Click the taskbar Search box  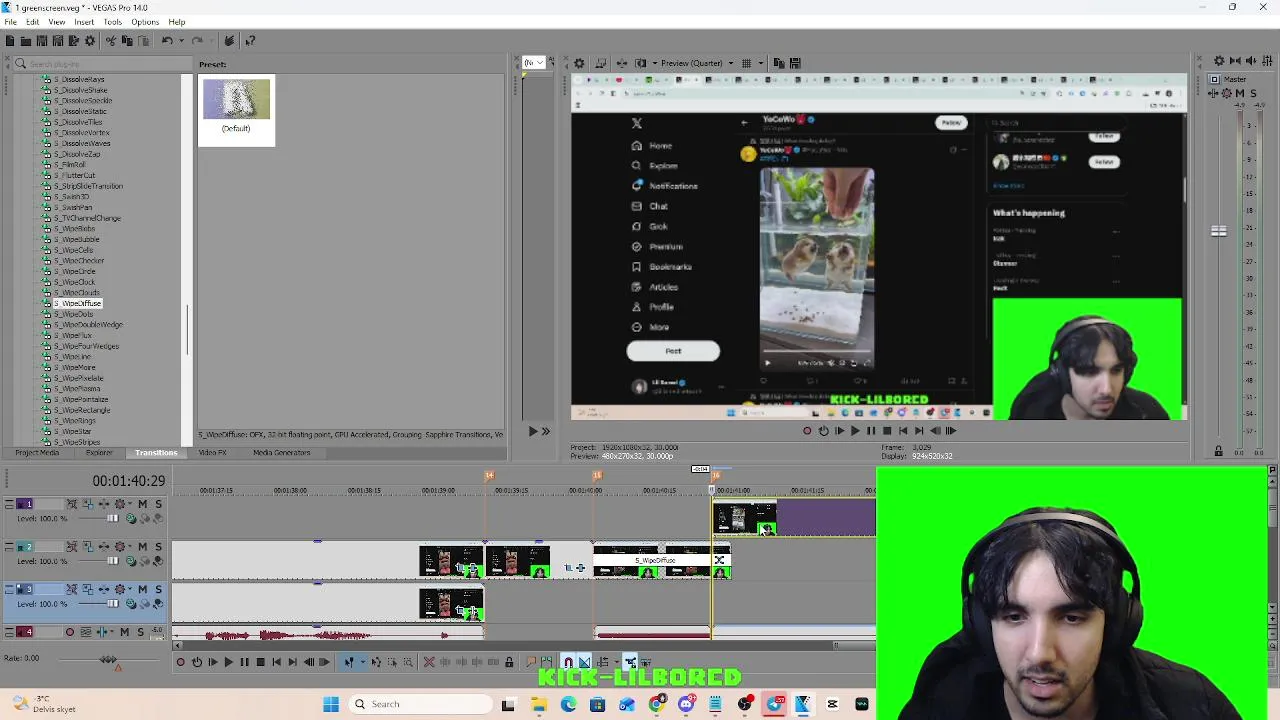421,704
